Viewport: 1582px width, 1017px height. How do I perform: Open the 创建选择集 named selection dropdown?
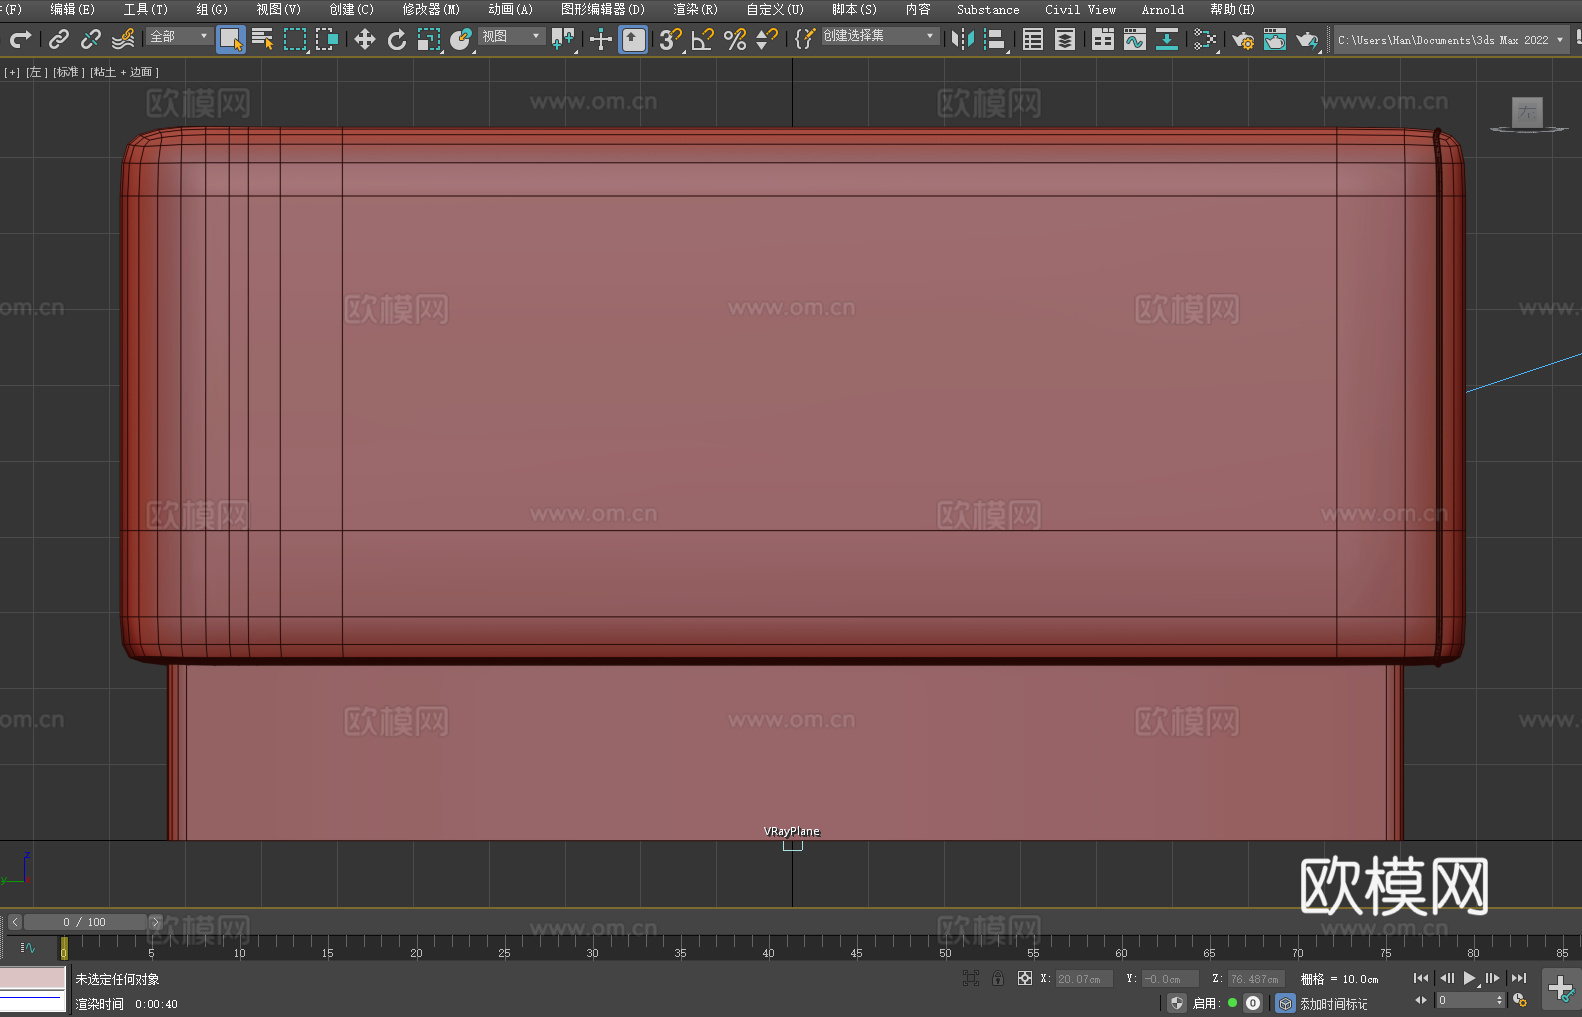pos(880,36)
